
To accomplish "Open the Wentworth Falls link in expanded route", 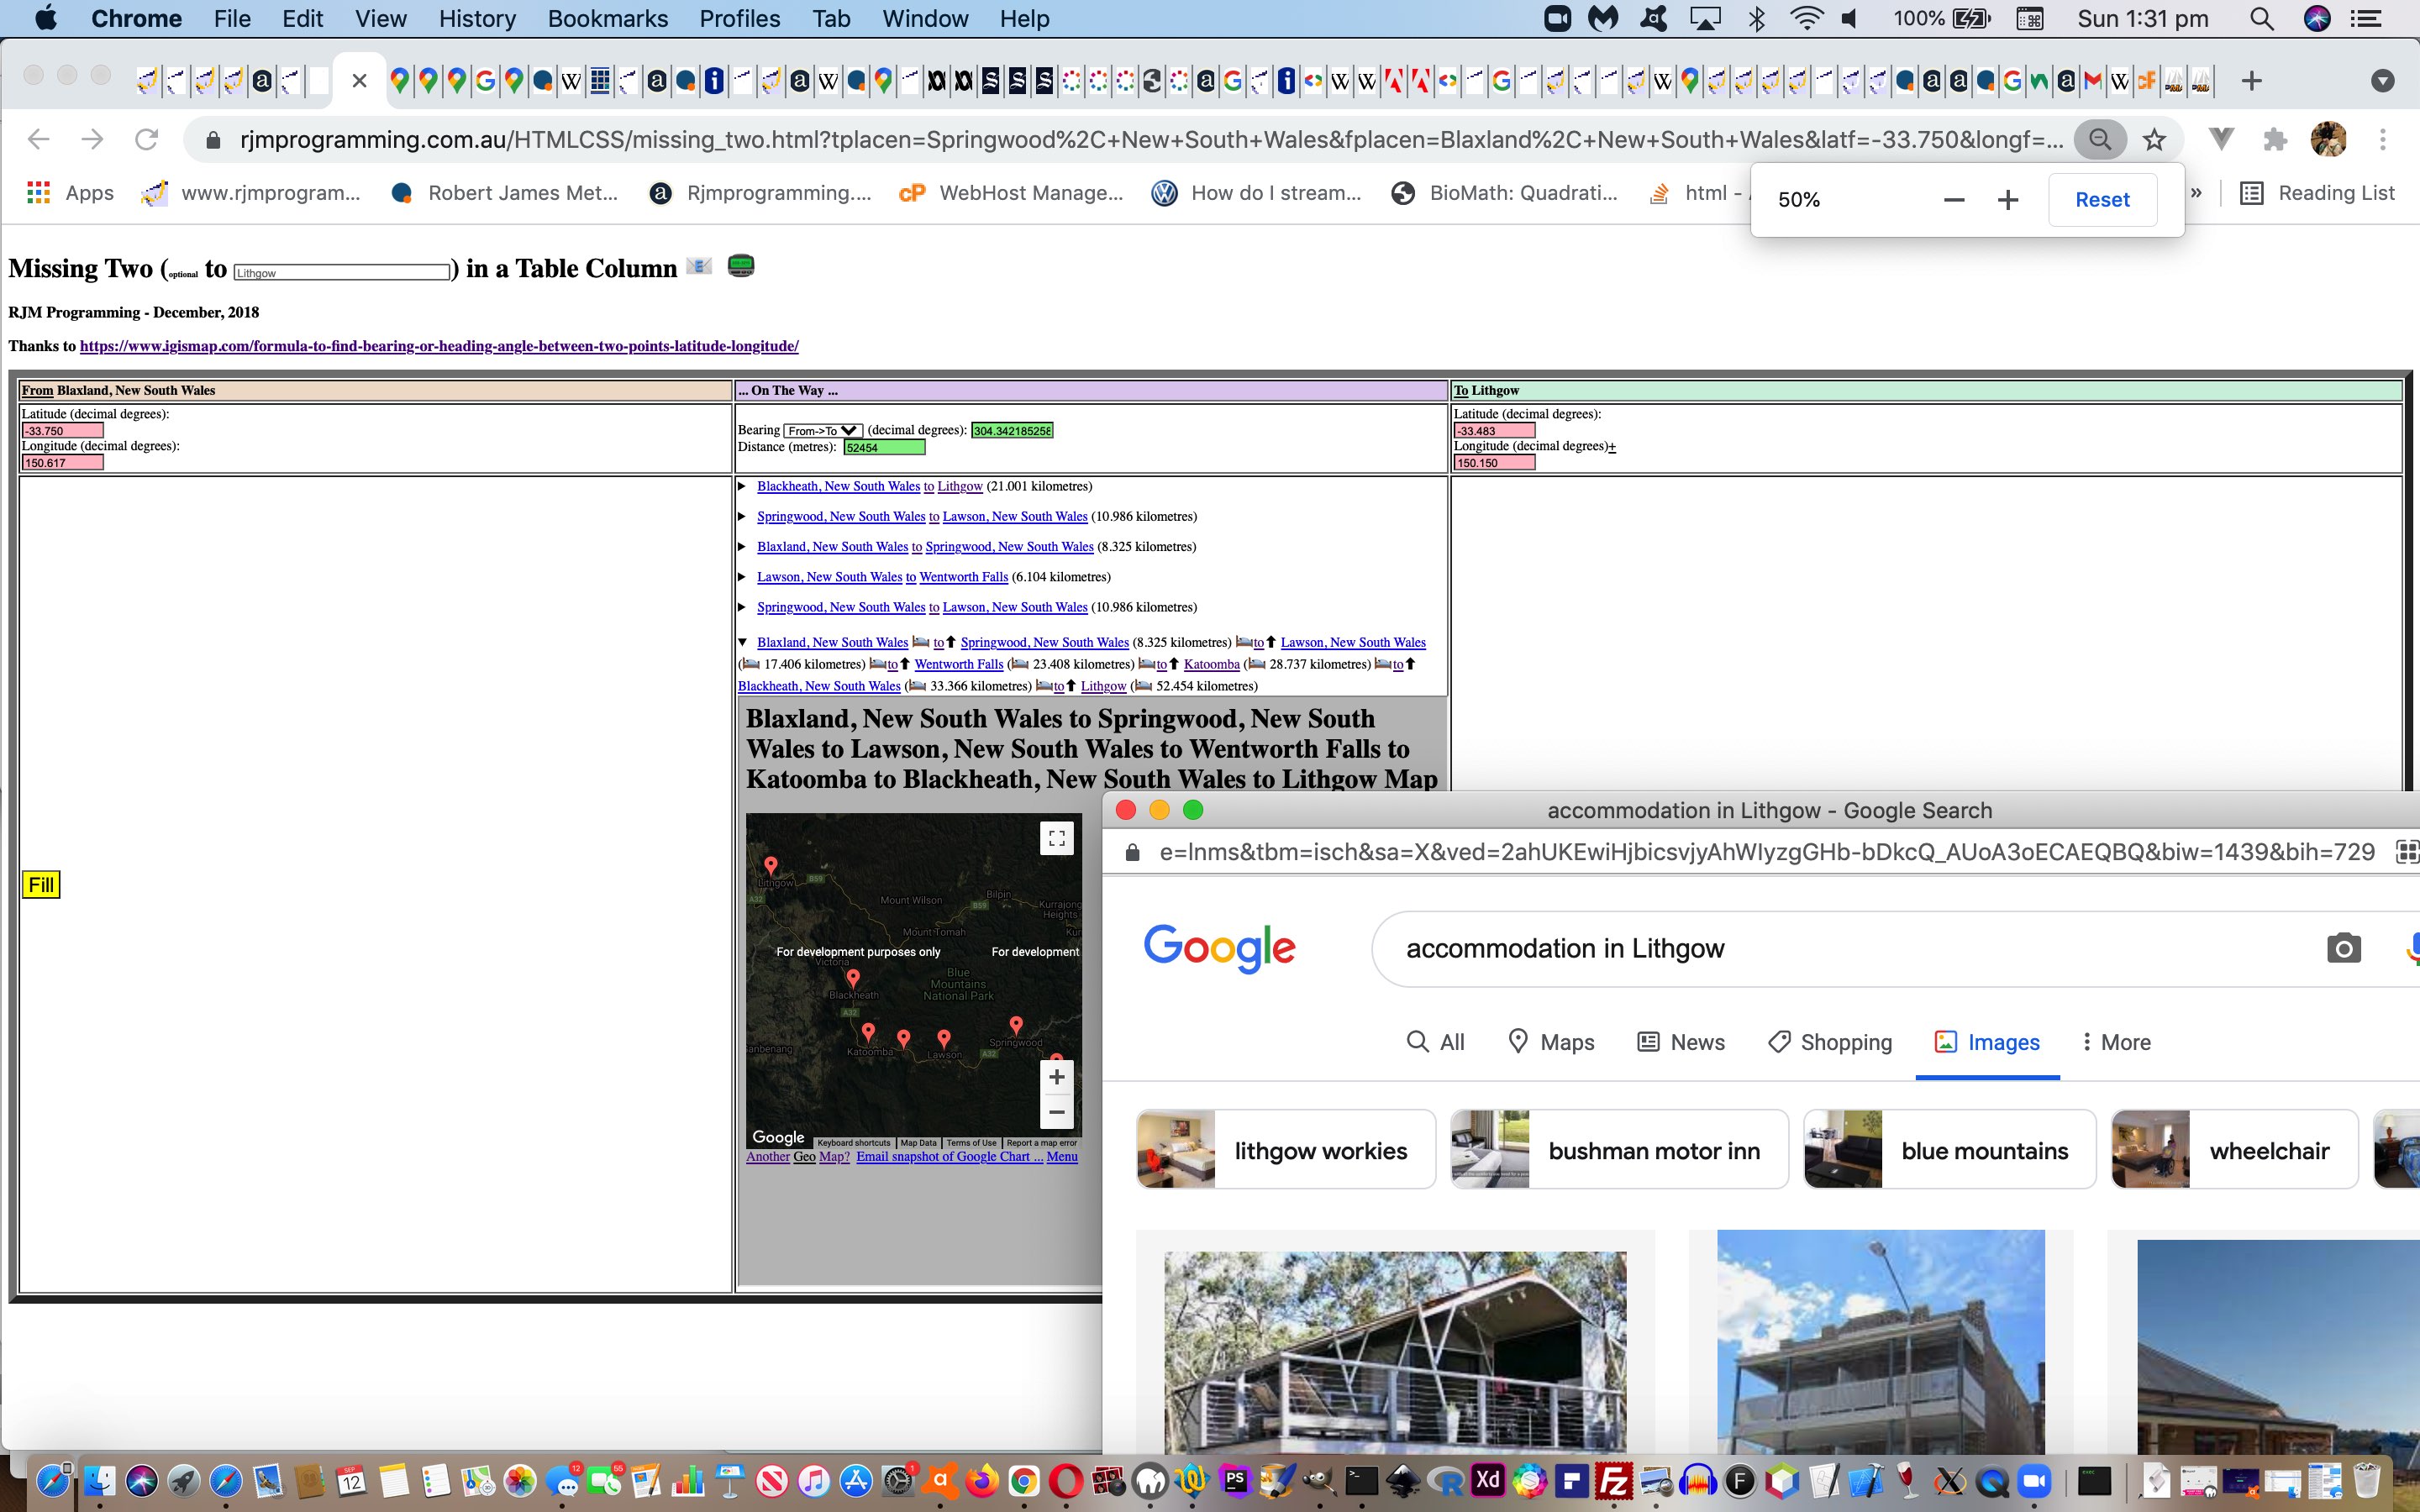I will 959,664.
